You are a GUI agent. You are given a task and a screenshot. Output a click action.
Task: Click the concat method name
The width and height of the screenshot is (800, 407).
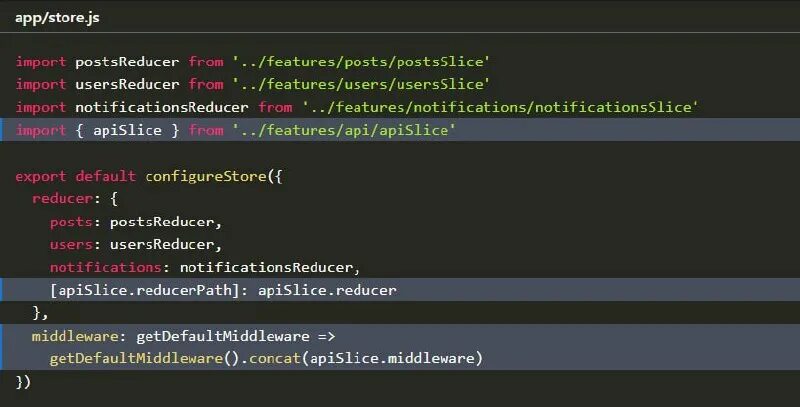(275, 359)
